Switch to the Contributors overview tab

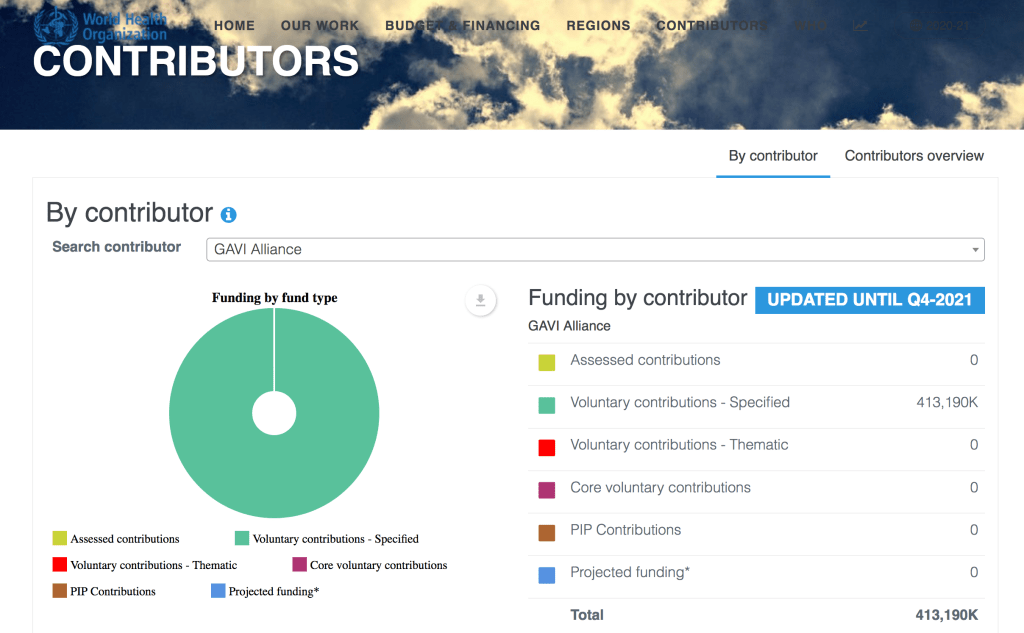coord(914,156)
